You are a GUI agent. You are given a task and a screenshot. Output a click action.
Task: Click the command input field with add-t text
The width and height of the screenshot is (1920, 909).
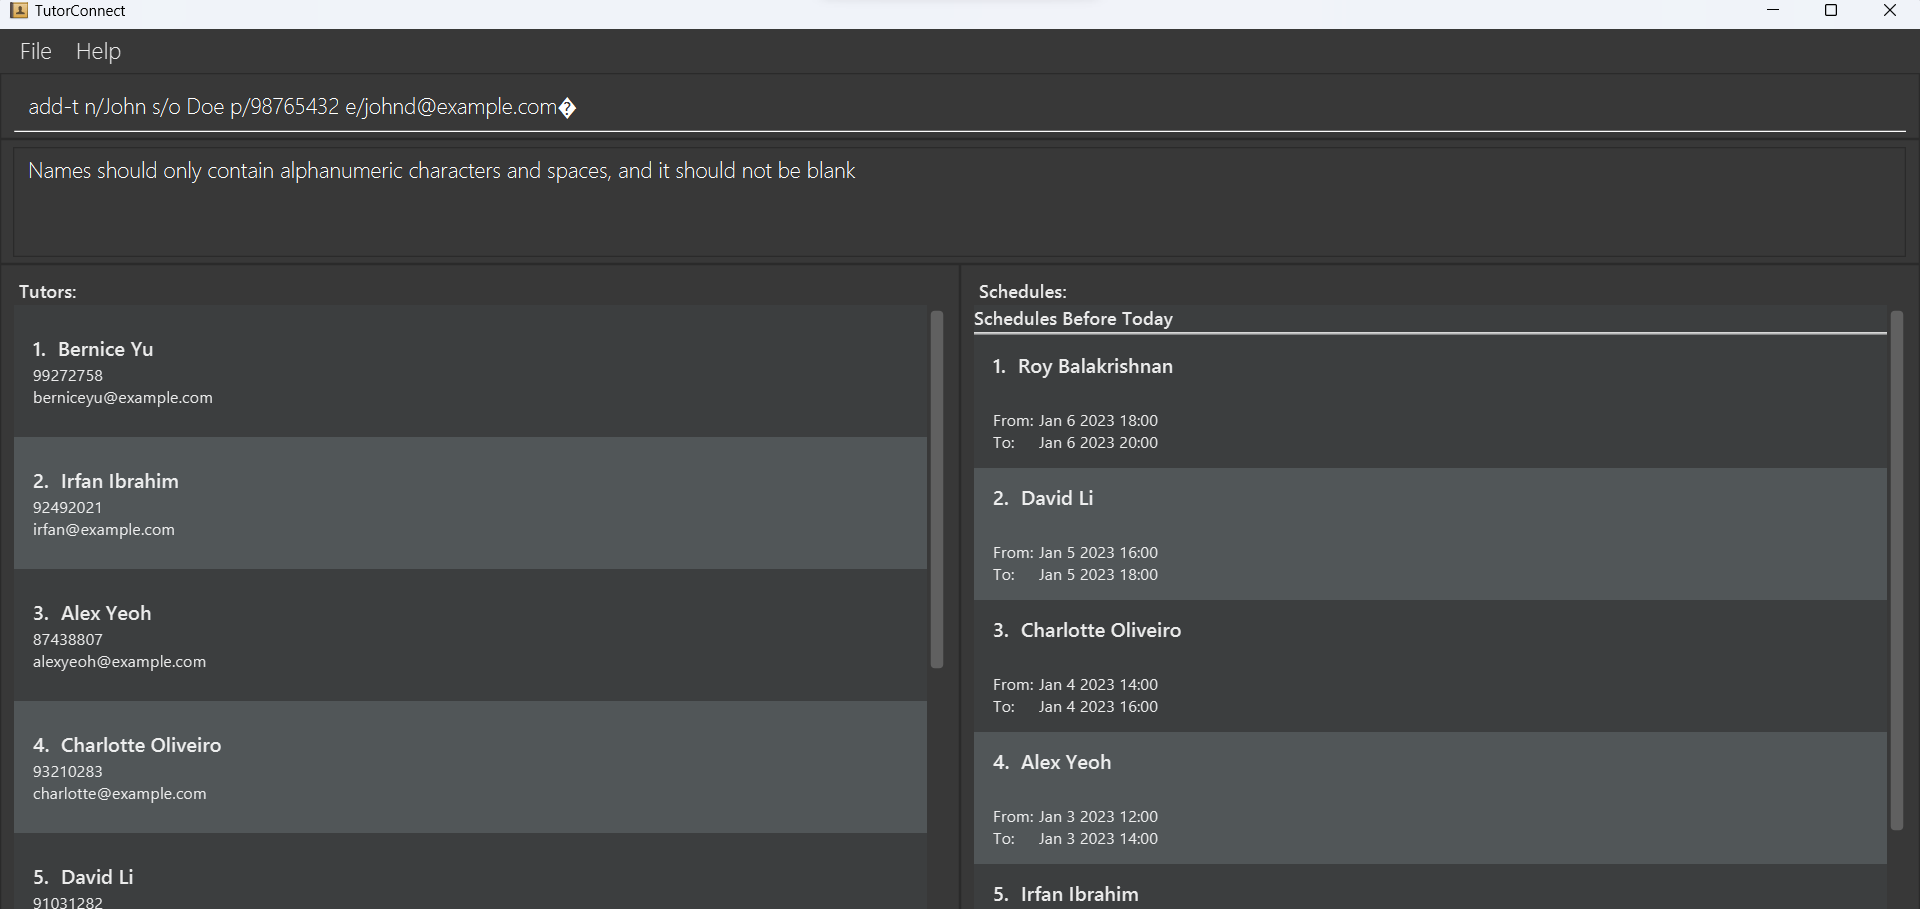click(960, 107)
